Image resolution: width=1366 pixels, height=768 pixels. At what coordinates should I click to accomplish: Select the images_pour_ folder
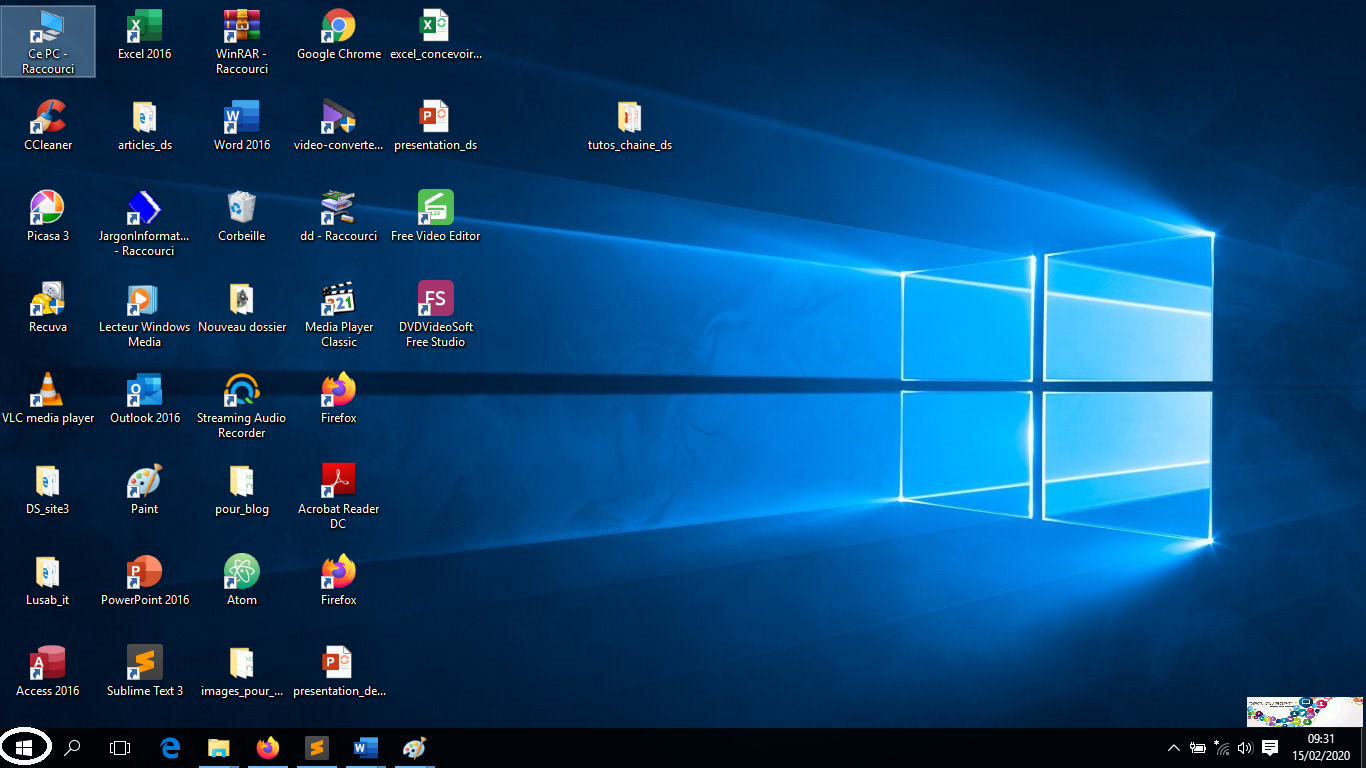(x=242, y=672)
